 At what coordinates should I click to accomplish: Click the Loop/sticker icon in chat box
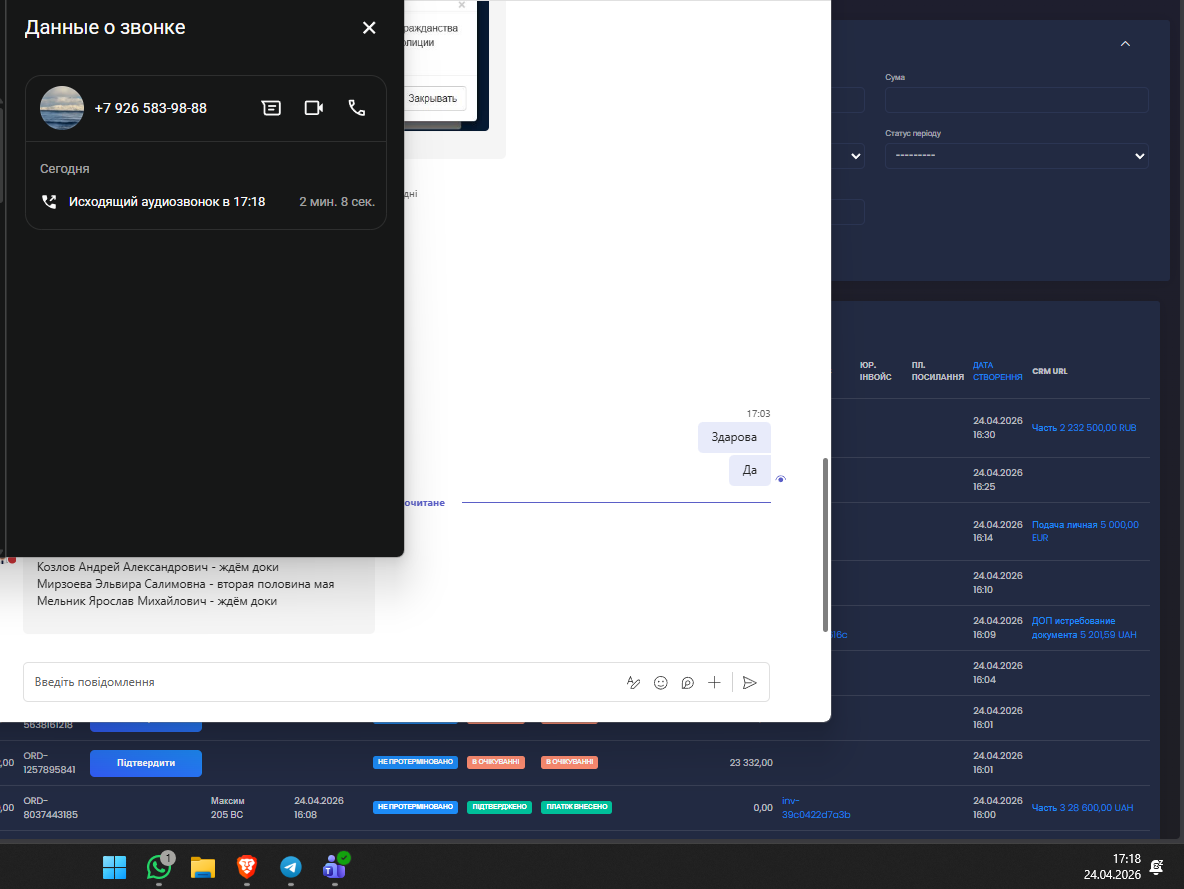tap(687, 683)
